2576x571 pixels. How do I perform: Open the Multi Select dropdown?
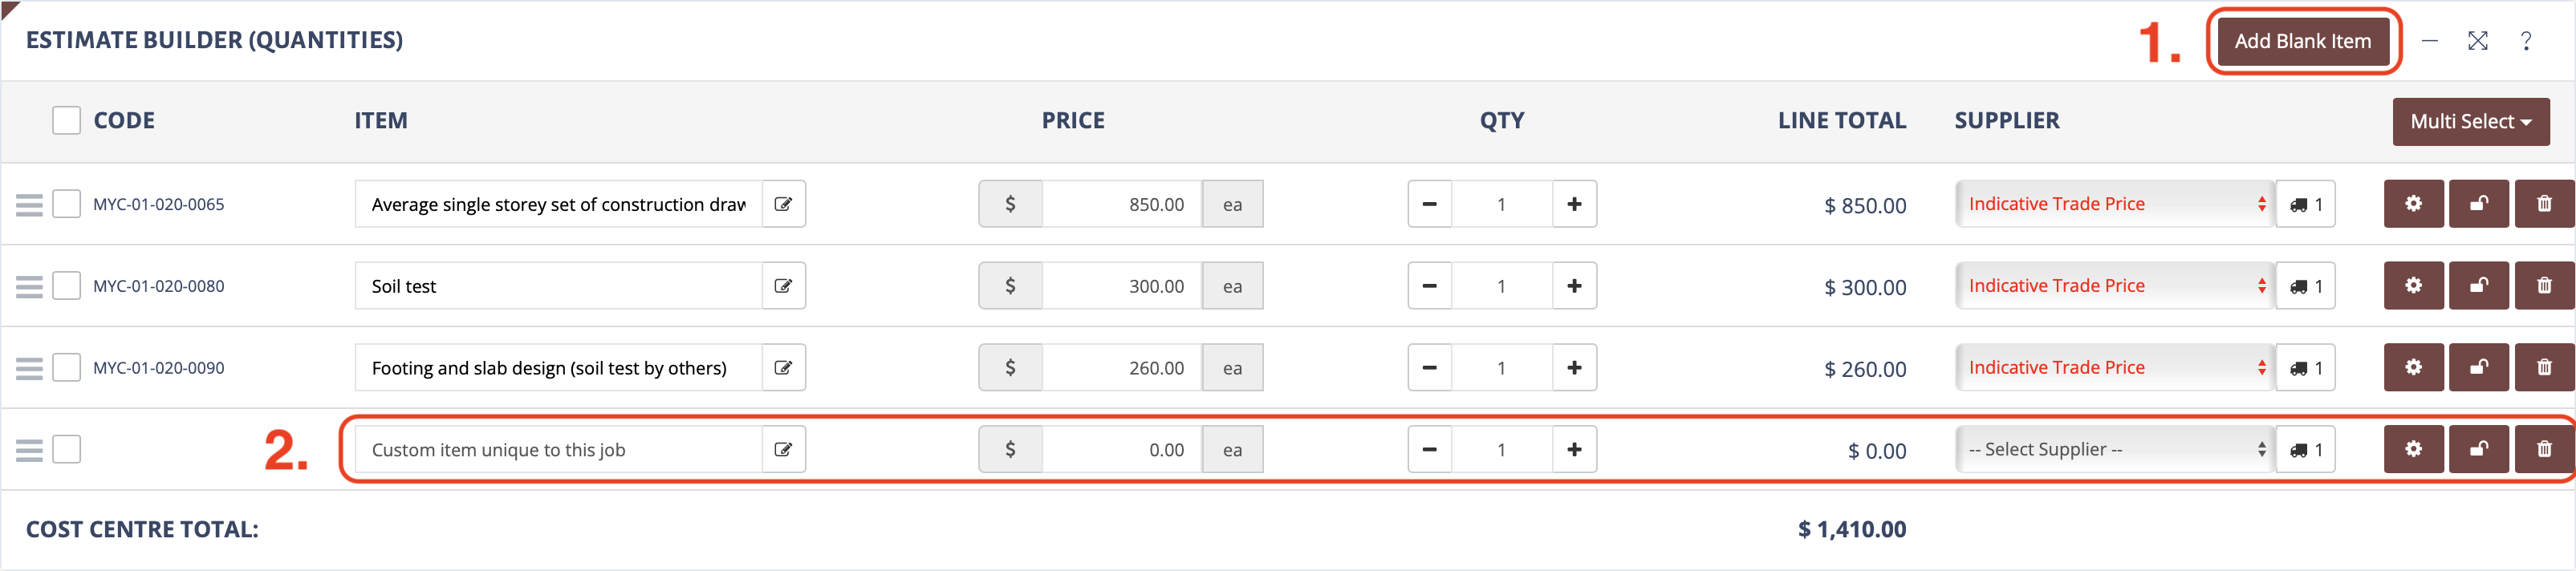2470,122
